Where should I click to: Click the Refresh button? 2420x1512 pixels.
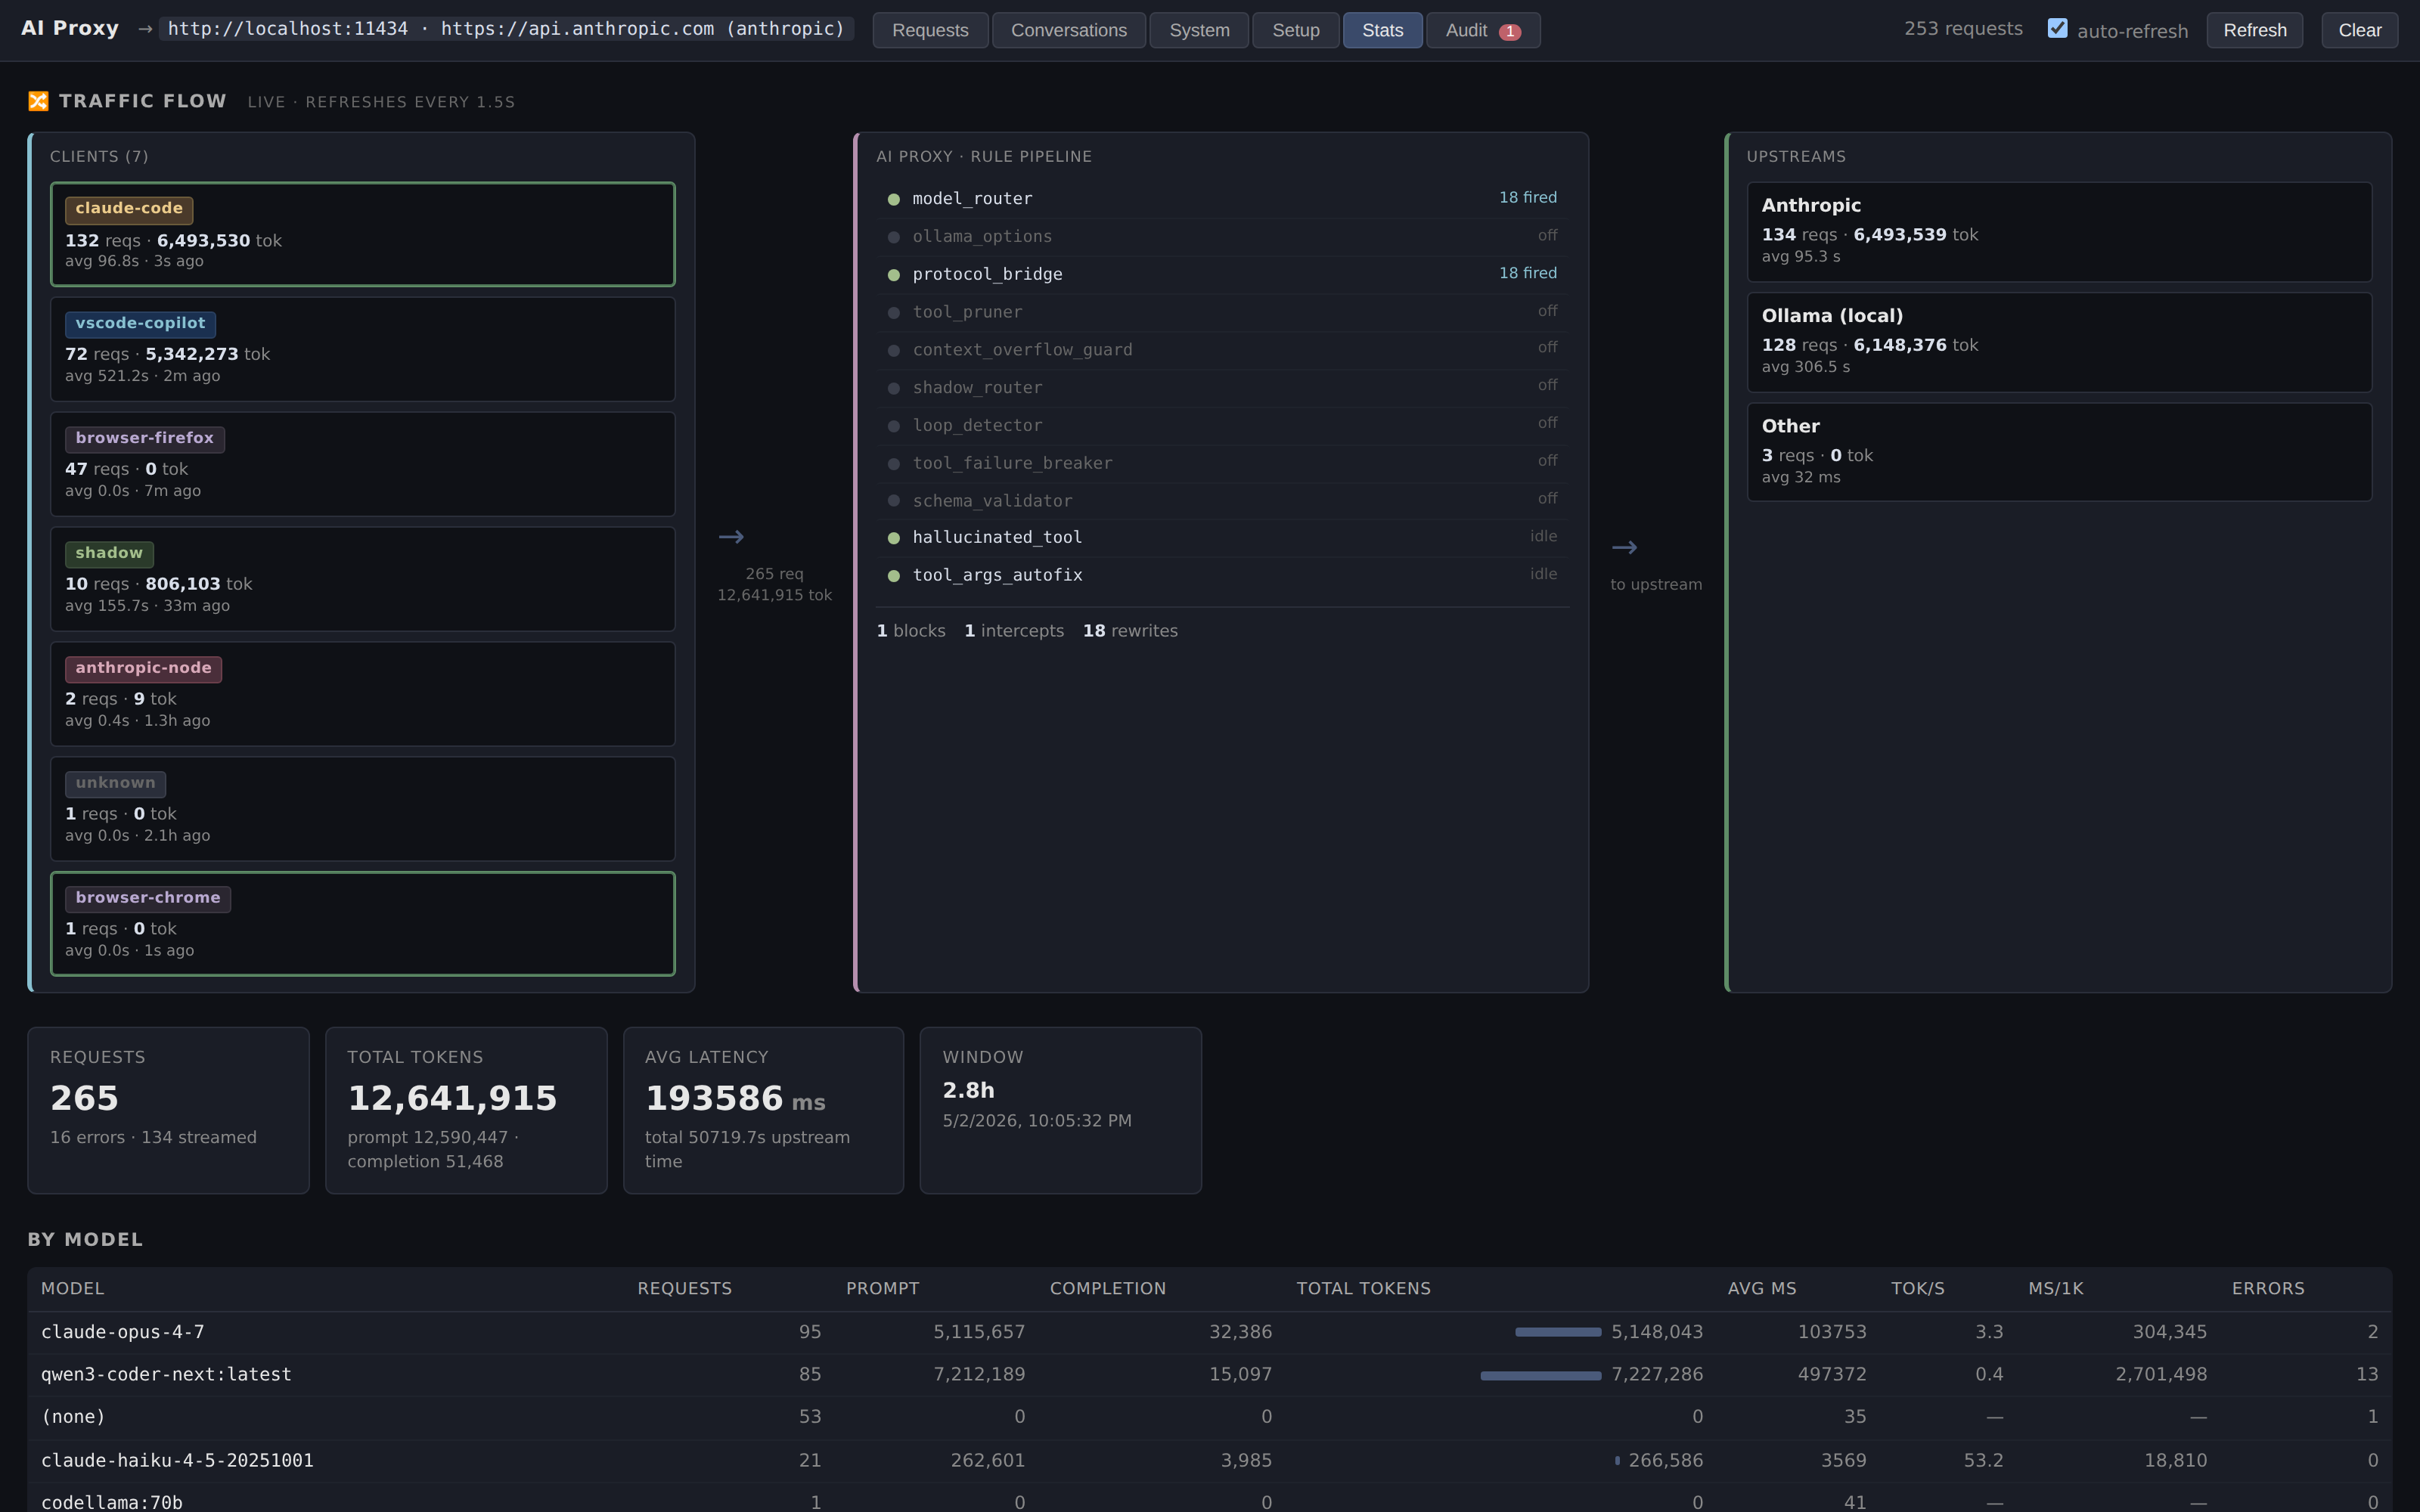click(2254, 30)
